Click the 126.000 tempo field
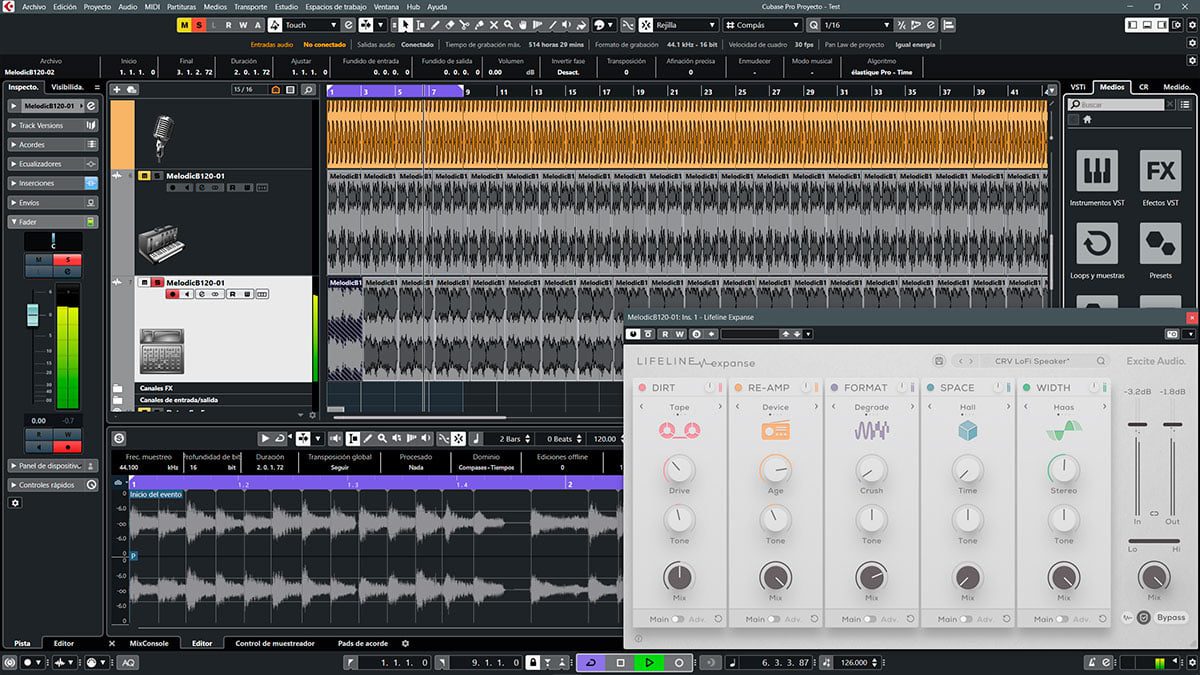The height and width of the screenshot is (675, 1200). click(x=853, y=662)
